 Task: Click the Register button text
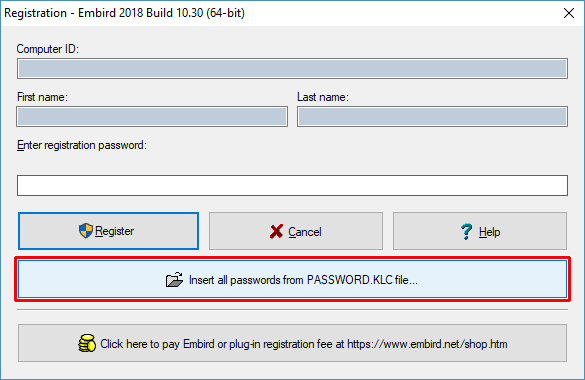click(115, 231)
